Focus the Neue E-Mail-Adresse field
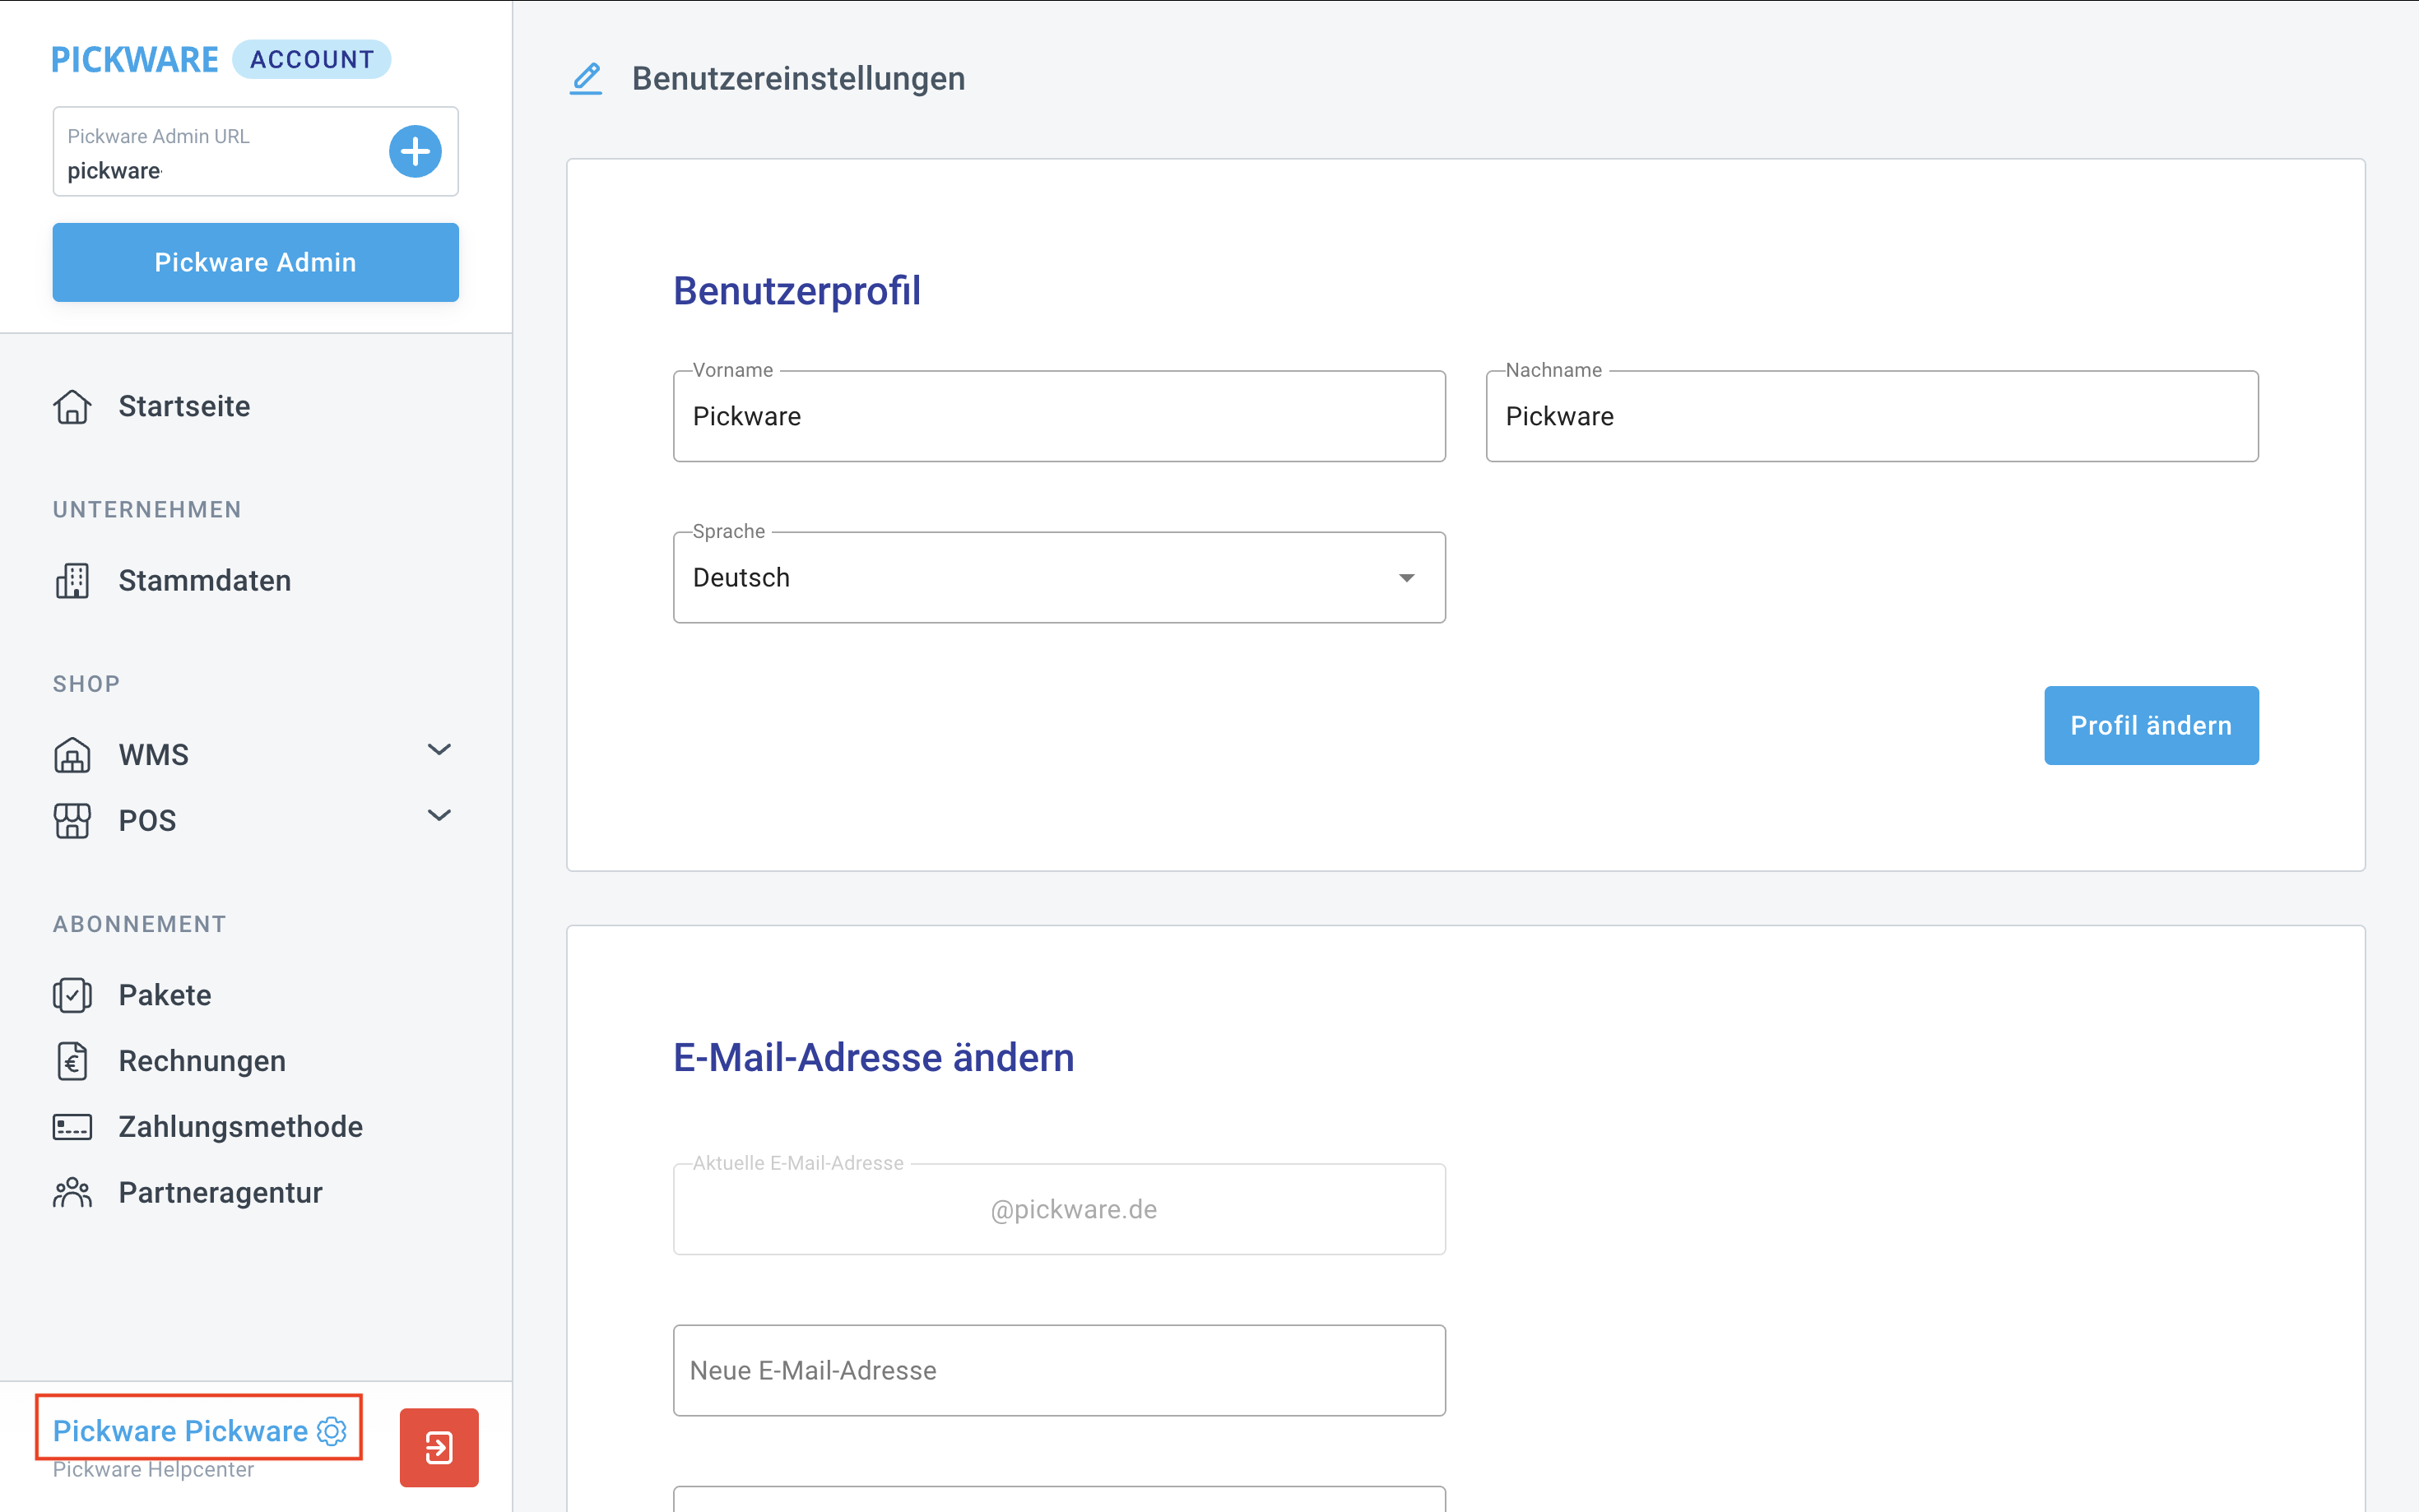 (x=1059, y=1370)
